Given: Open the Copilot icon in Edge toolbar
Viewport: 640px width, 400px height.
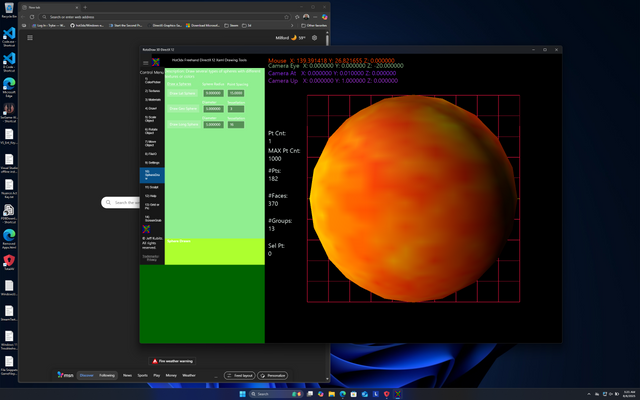Looking at the screenshot, I should tap(324, 17).
